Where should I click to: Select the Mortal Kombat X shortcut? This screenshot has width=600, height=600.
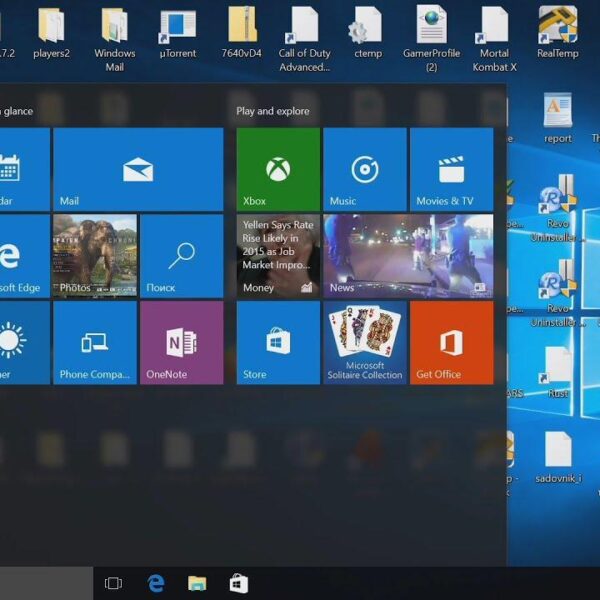(494, 40)
